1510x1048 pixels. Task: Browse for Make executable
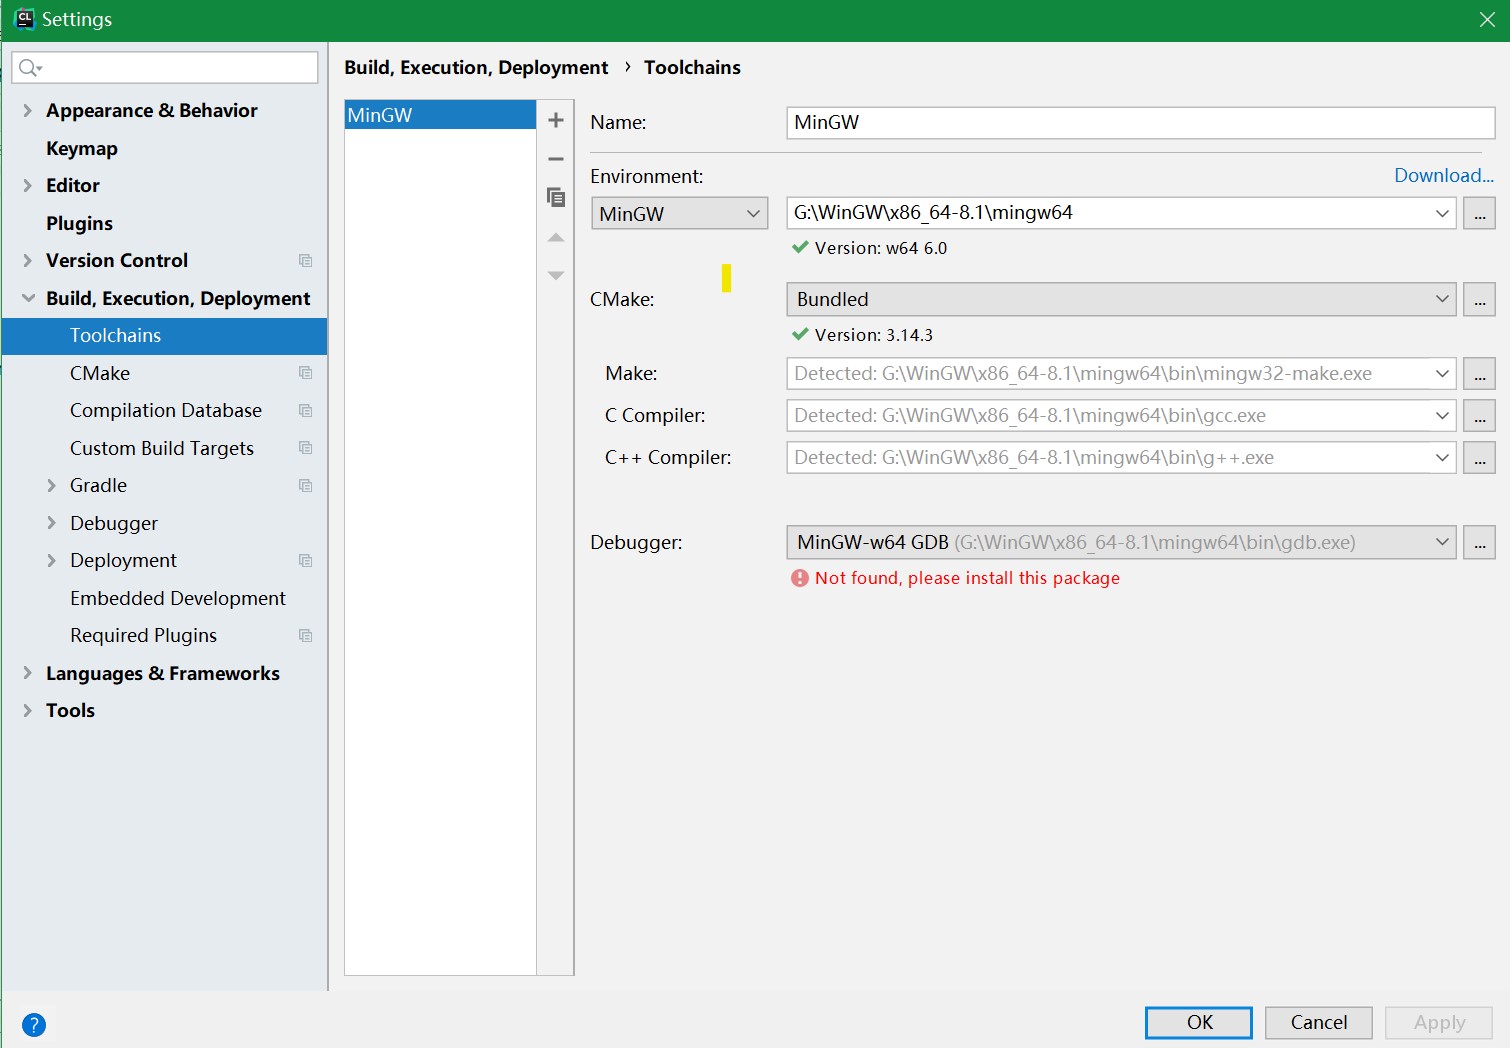1480,374
